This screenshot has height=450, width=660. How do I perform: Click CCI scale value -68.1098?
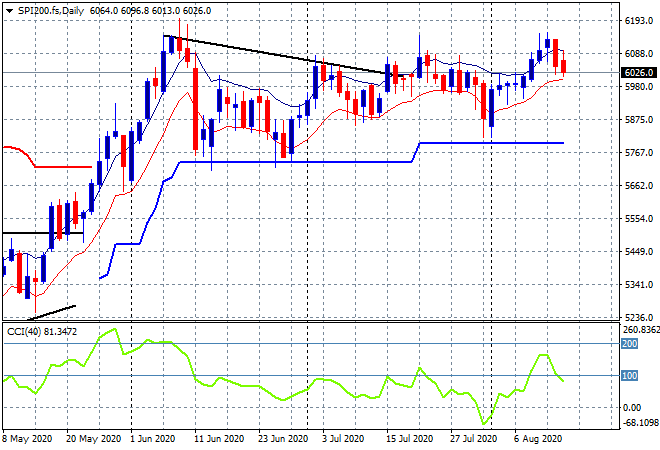pos(641,422)
